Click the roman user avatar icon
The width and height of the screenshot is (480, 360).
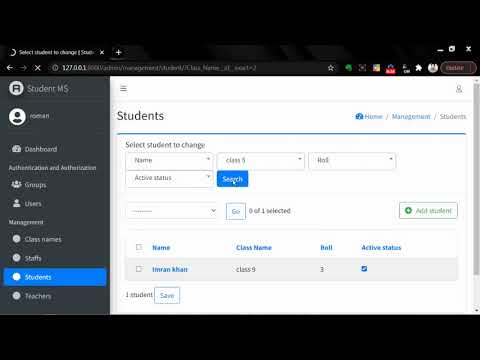click(x=17, y=116)
